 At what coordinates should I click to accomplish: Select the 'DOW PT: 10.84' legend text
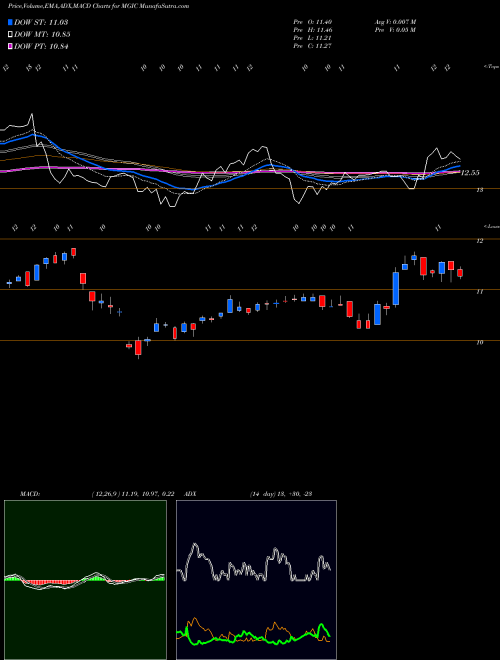41,47
